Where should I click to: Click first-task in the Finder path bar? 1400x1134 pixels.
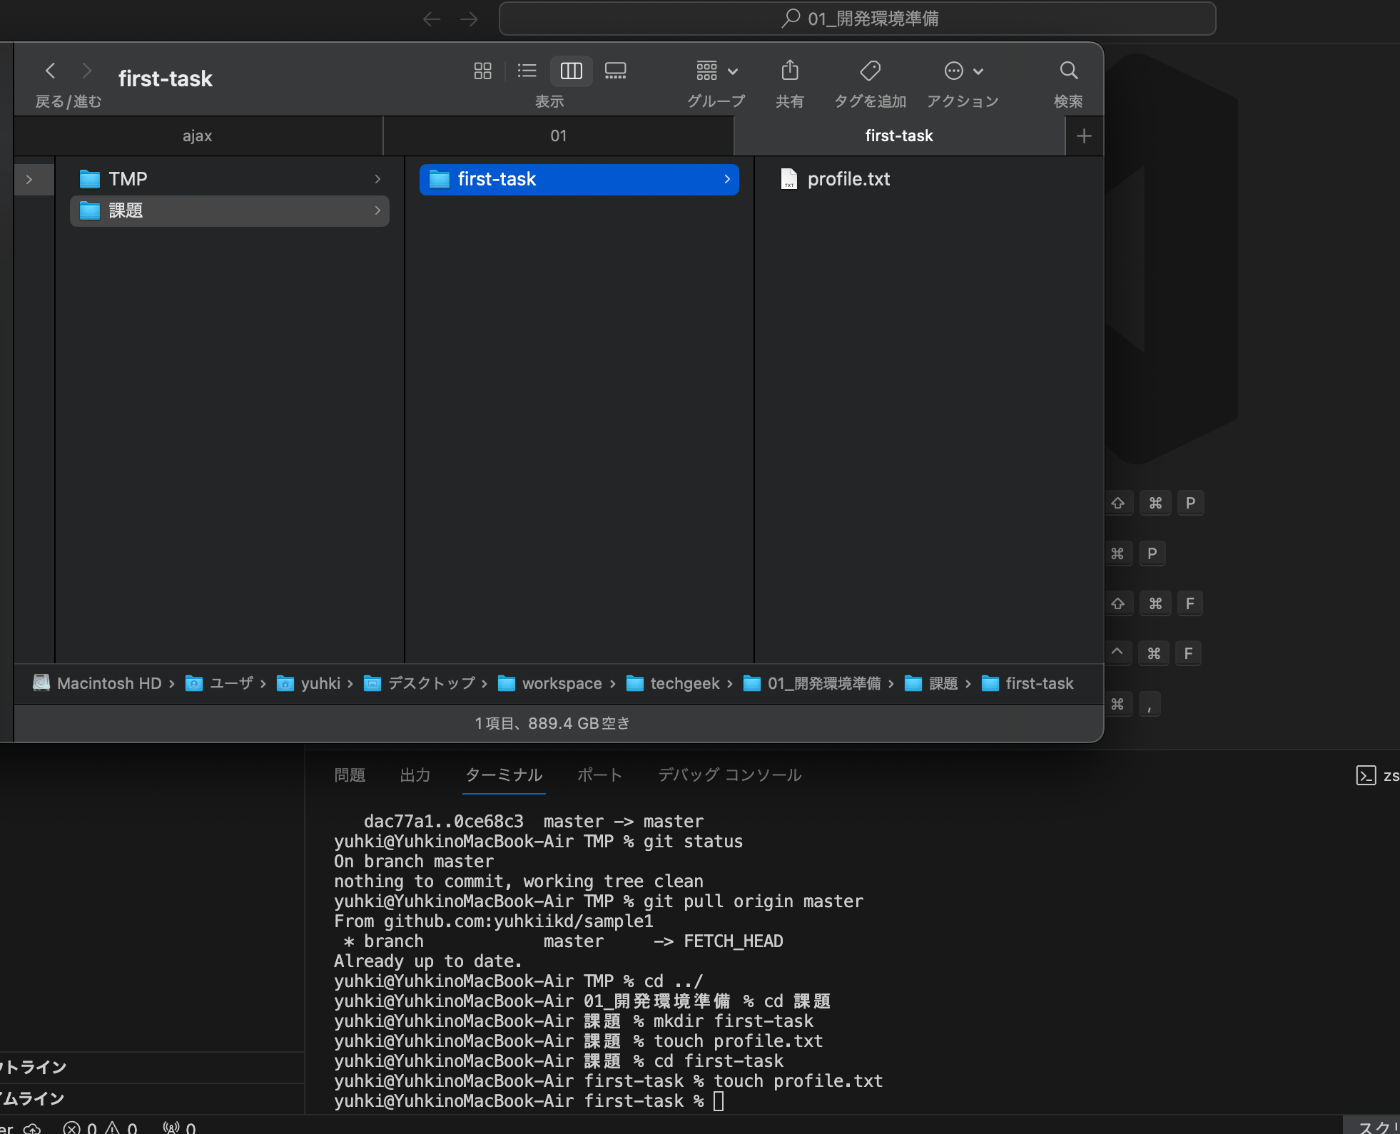click(x=1028, y=683)
